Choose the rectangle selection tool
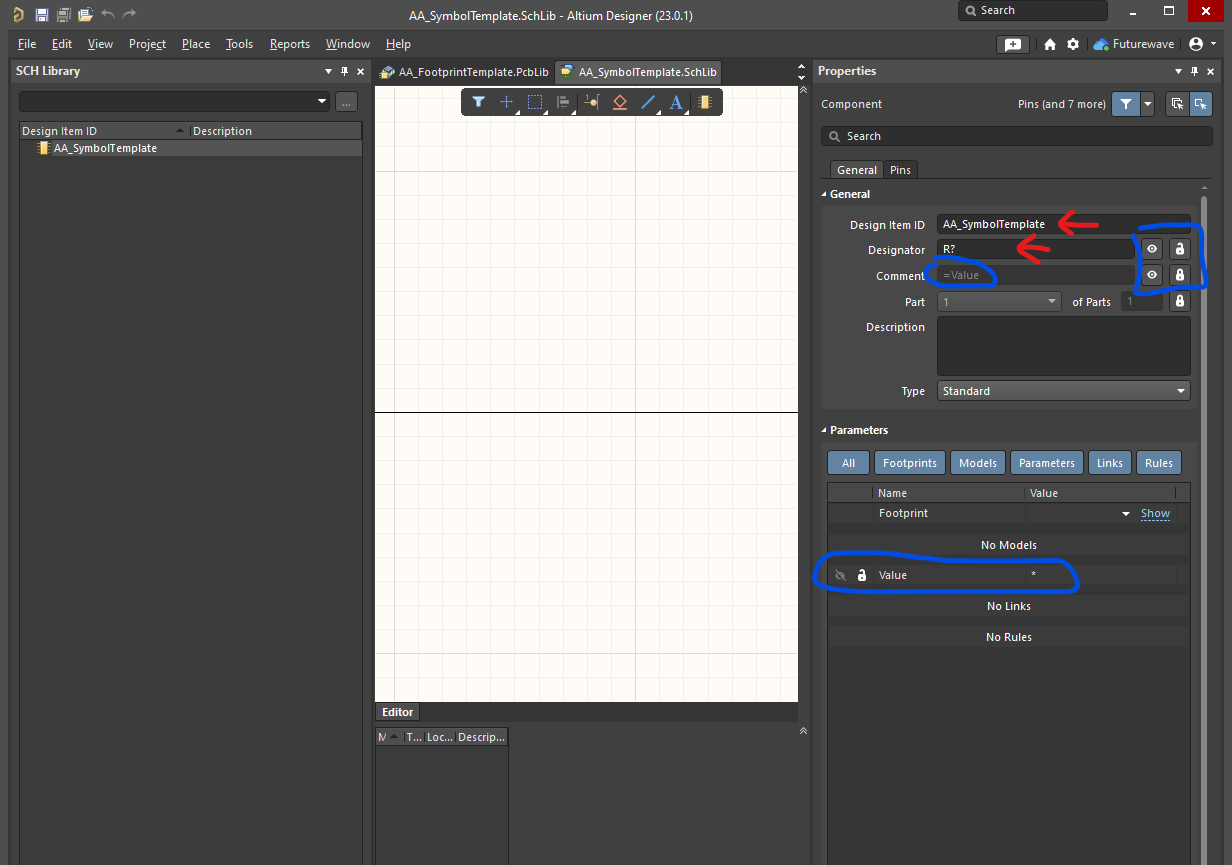 tap(535, 102)
